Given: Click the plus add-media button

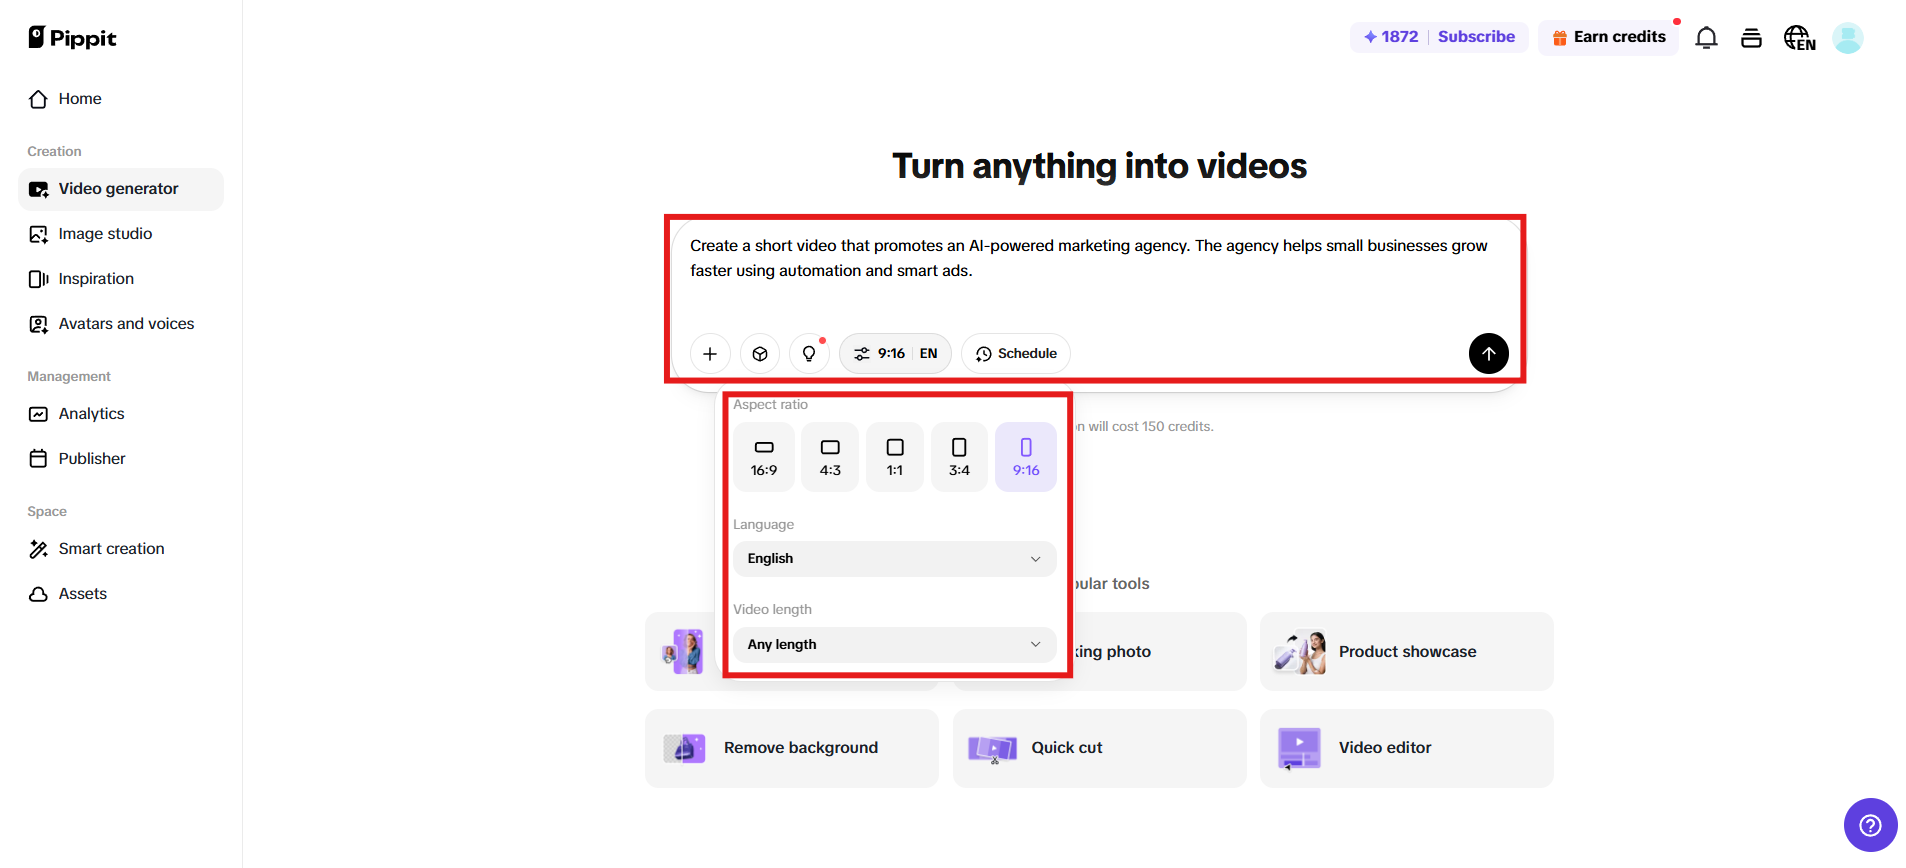Looking at the screenshot, I should [x=710, y=354].
